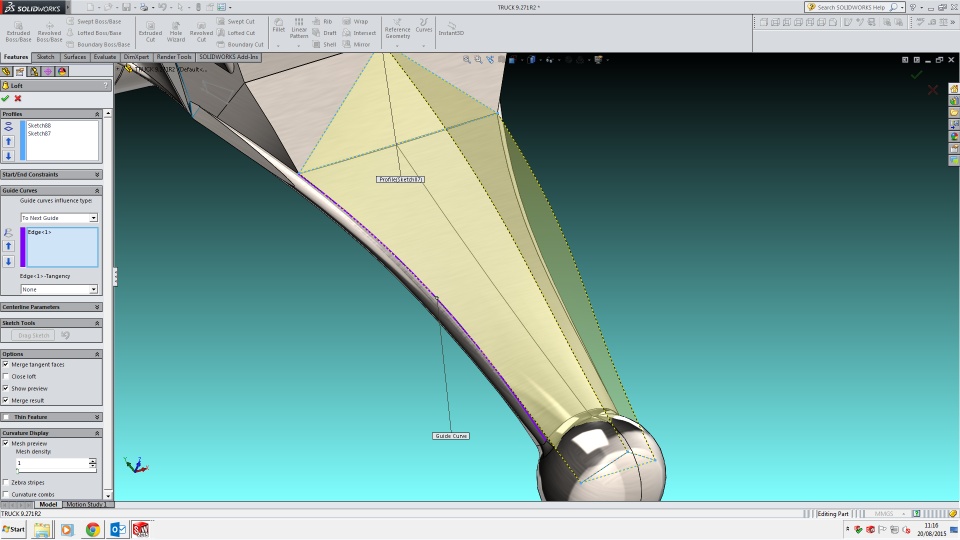Viewport: 960px width, 540px height.
Task: Expand the Centerline Parameters section
Action: [97, 307]
